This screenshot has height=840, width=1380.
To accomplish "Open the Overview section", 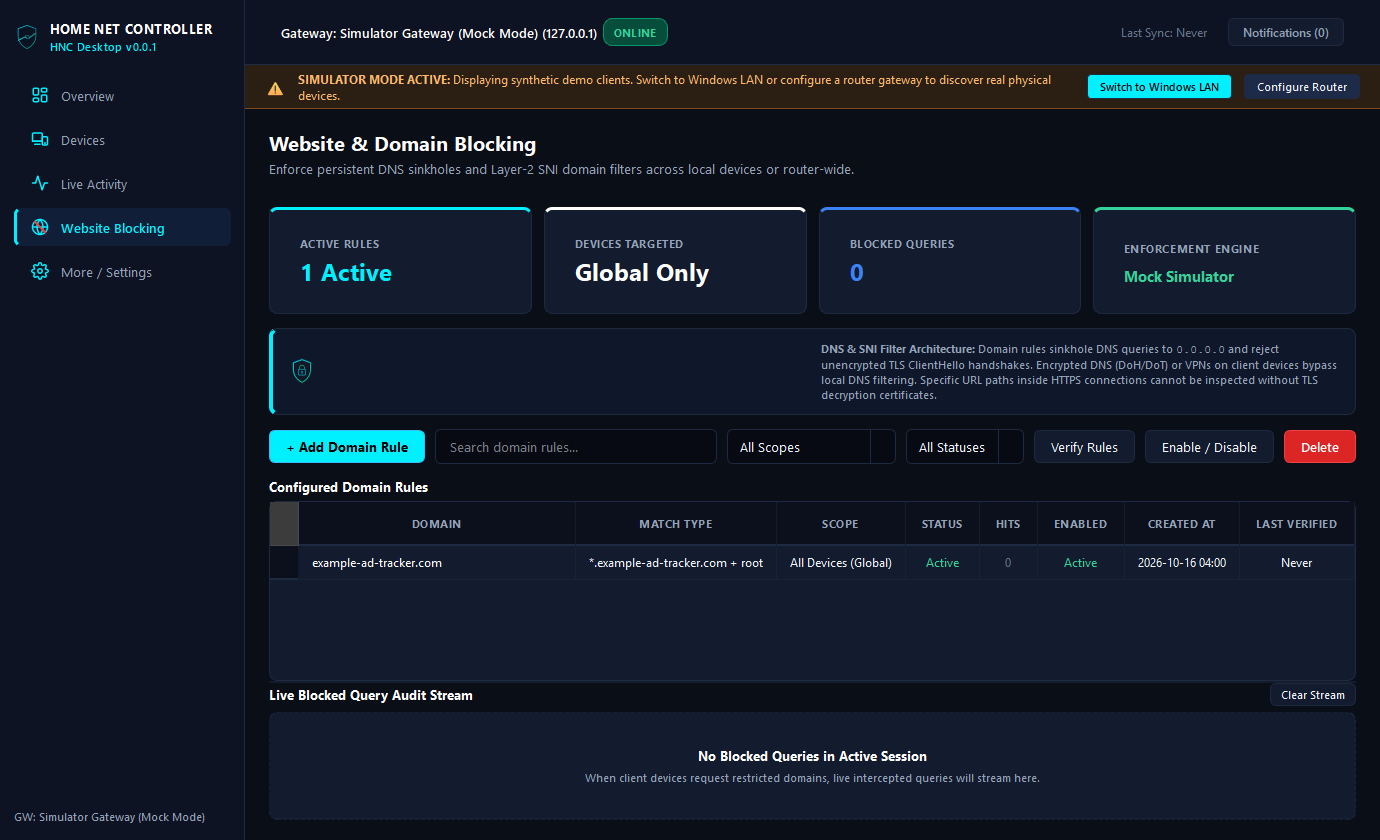I will pyautogui.click(x=122, y=96).
